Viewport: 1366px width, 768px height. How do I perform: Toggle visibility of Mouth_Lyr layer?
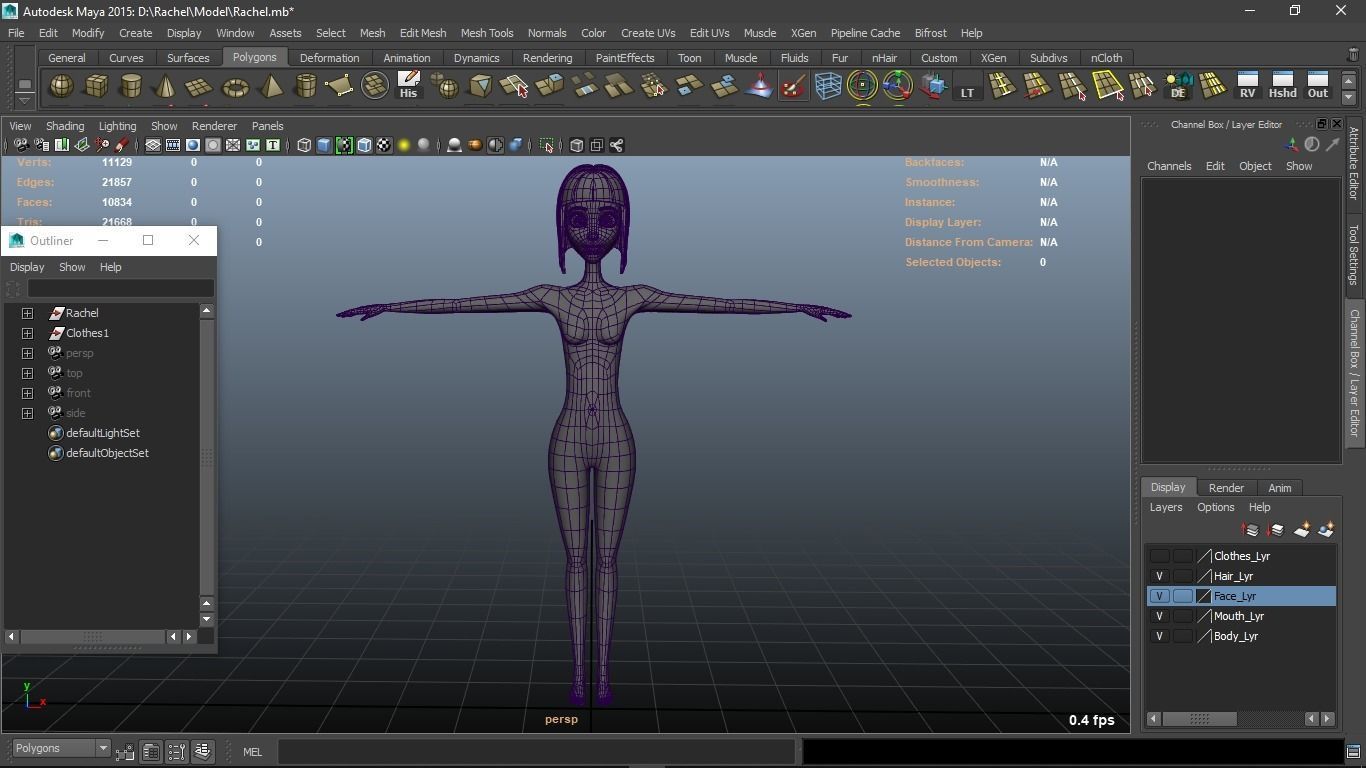pyautogui.click(x=1159, y=616)
